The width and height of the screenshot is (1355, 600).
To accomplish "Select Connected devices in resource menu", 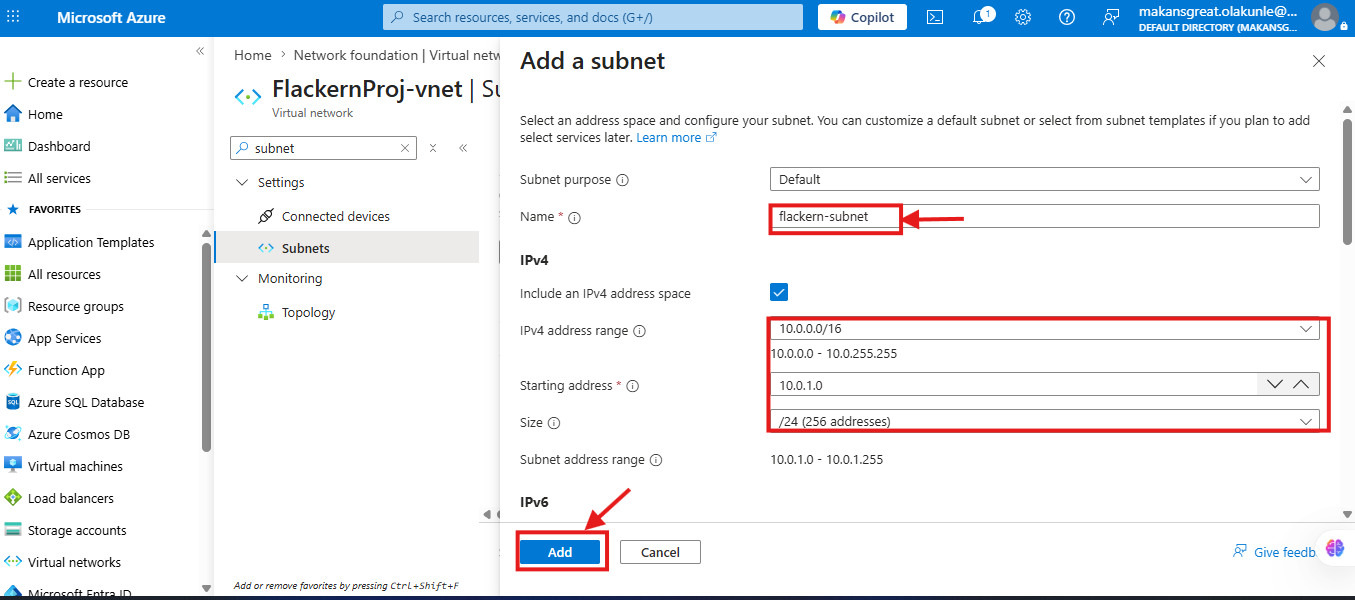I will coord(336,216).
